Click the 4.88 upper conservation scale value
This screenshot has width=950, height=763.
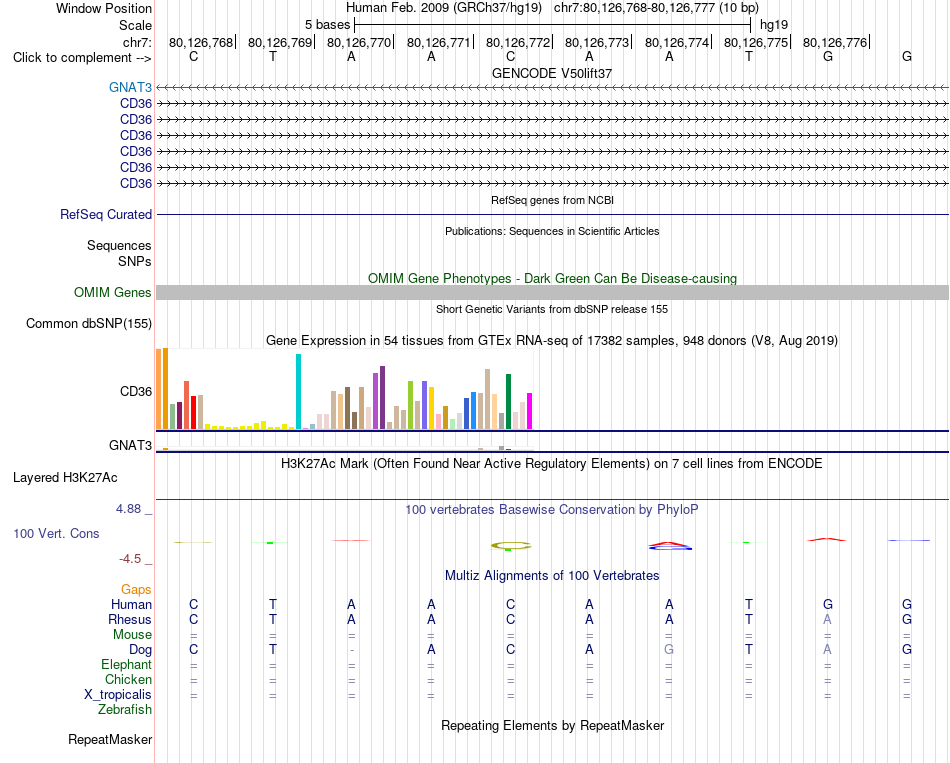[128, 509]
